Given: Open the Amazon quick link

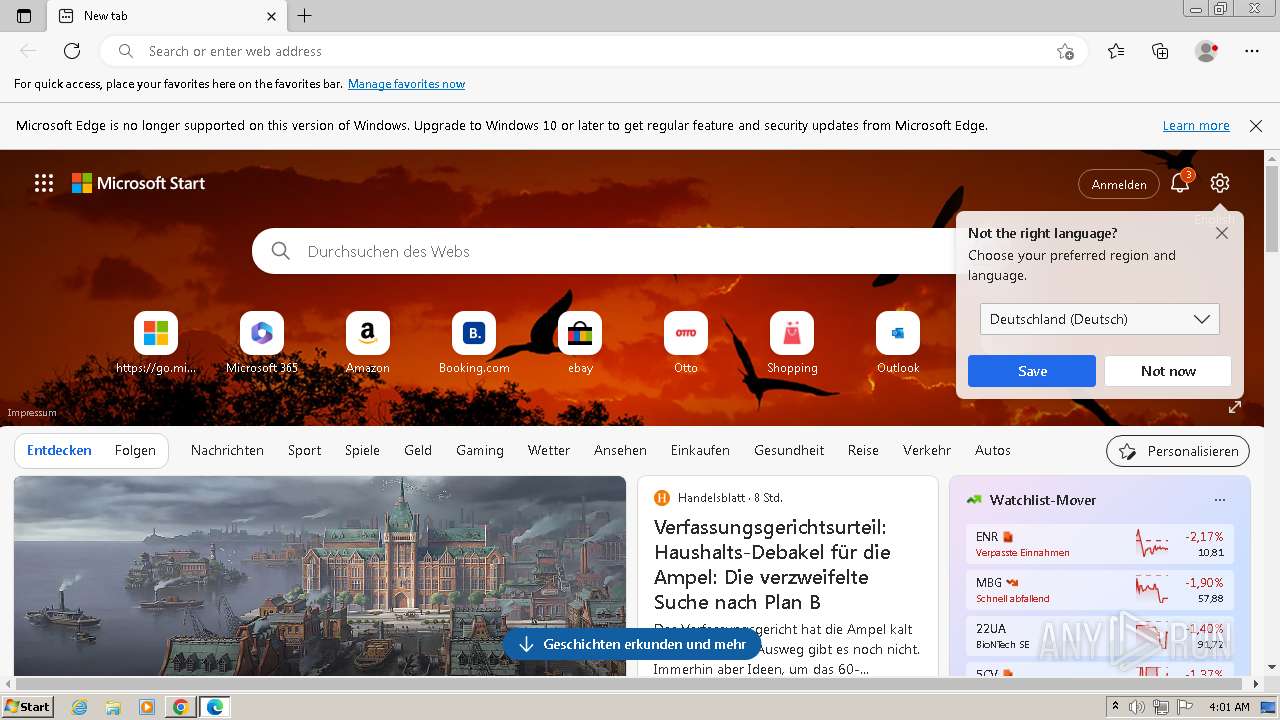Looking at the screenshot, I should [x=368, y=343].
